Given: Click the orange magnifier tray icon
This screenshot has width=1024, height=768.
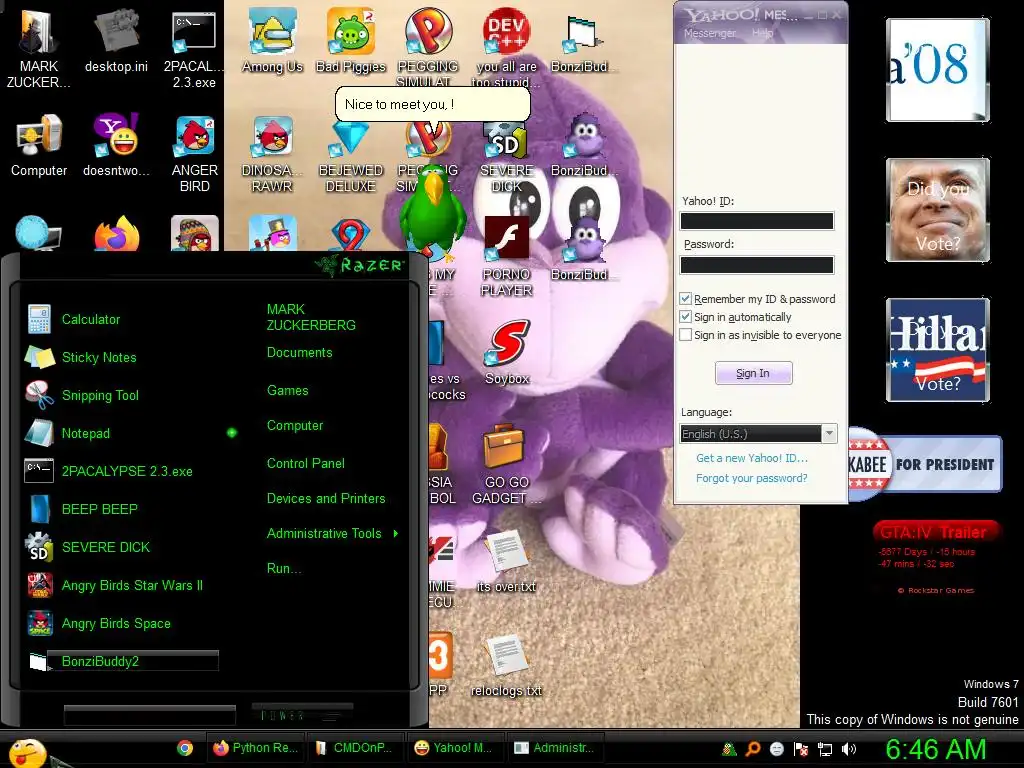Looking at the screenshot, I should point(752,749).
